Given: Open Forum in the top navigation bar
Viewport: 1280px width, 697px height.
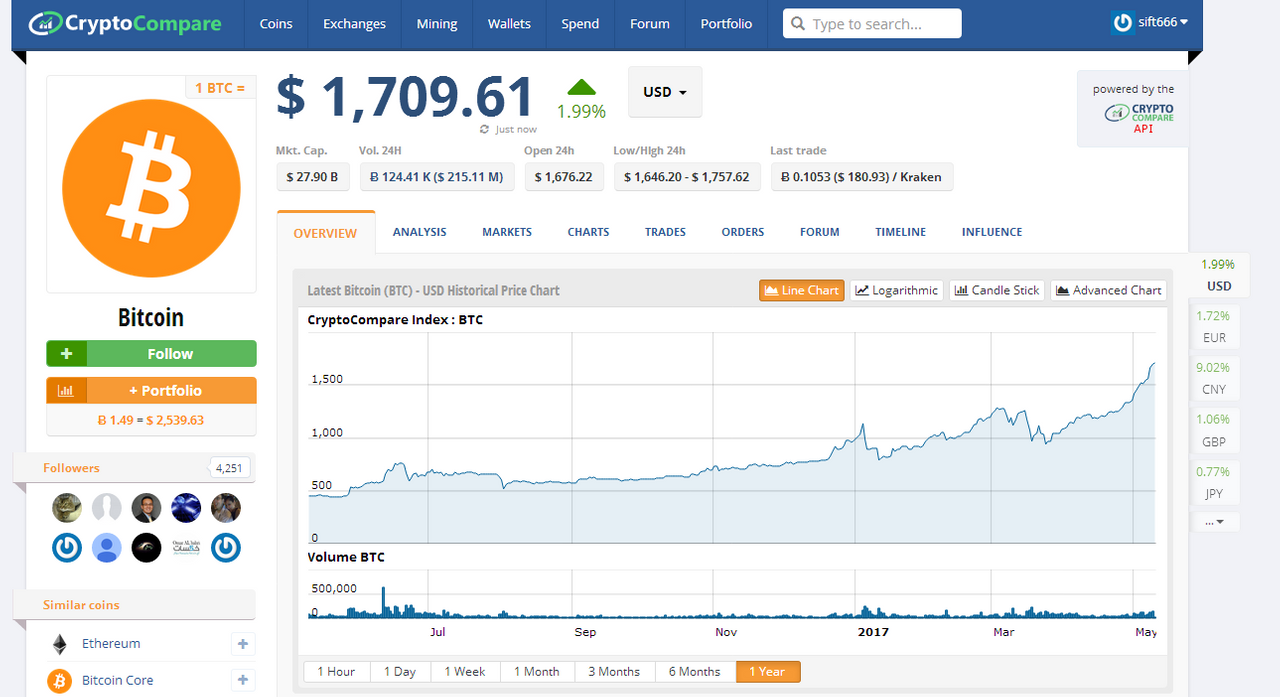Looking at the screenshot, I should point(650,24).
